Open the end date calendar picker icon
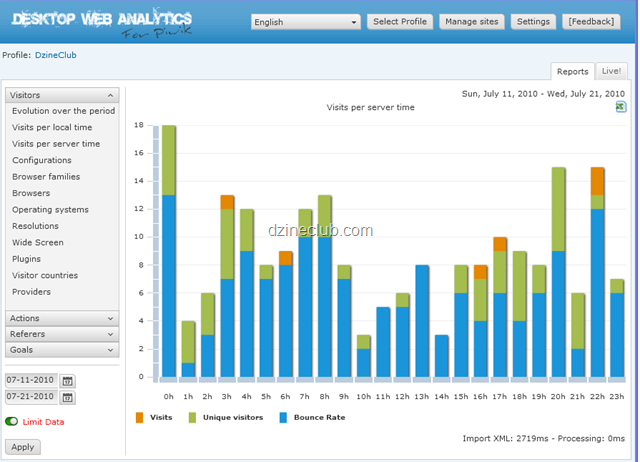The height and width of the screenshot is (462, 640). [67, 398]
